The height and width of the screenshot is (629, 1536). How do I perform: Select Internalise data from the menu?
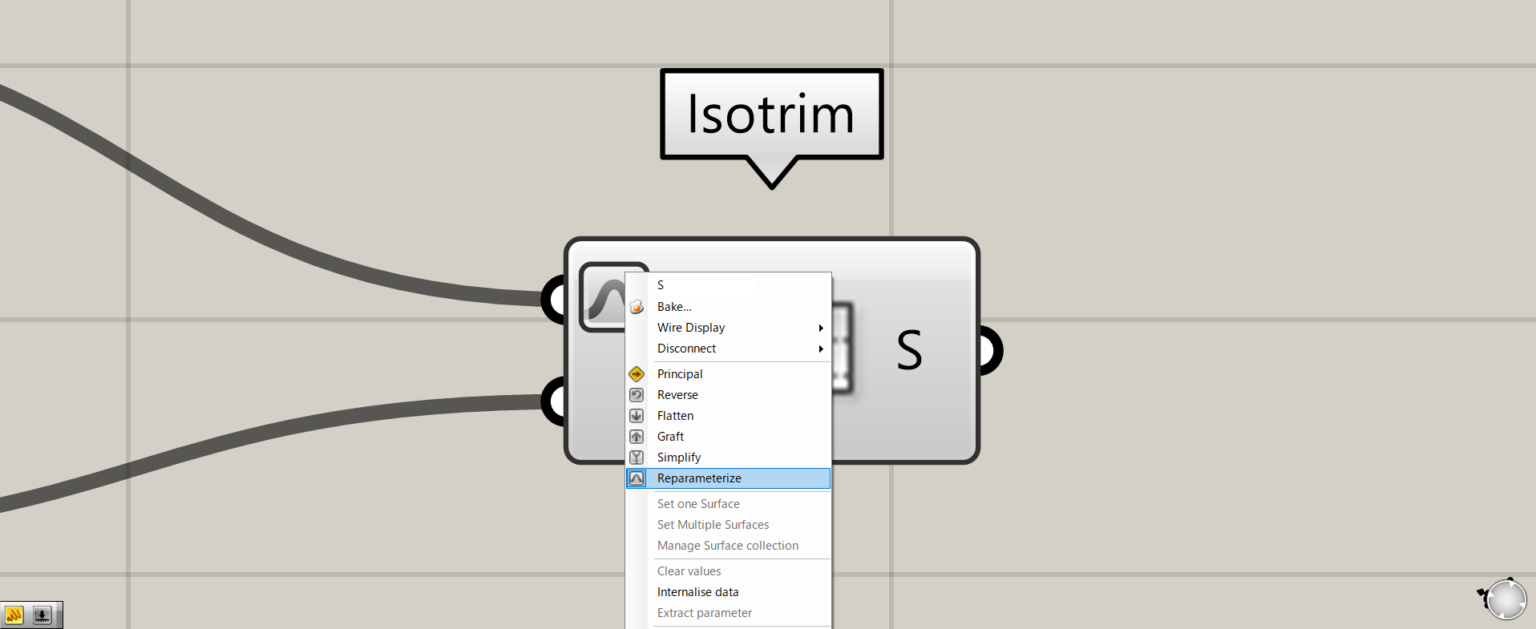[696, 591]
